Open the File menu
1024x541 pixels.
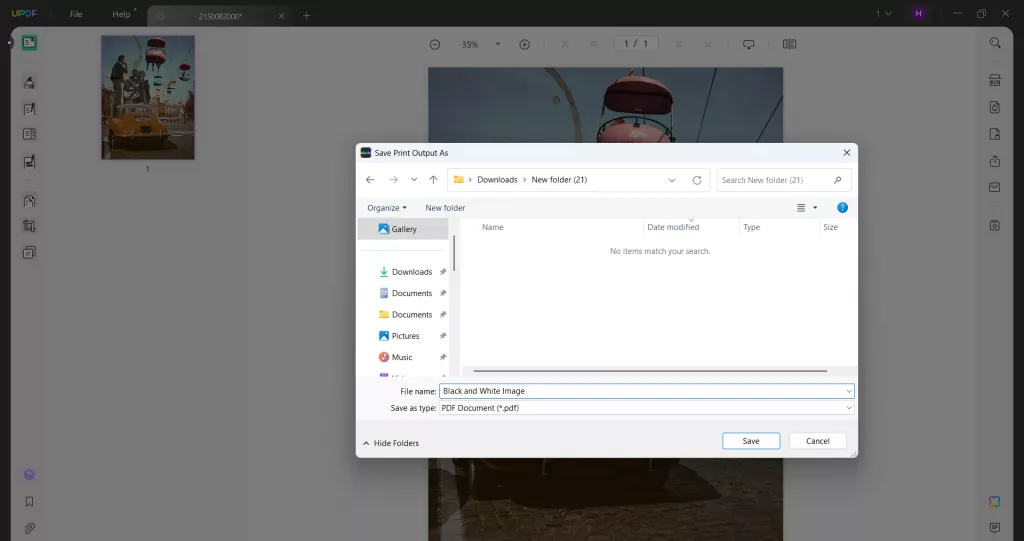pos(76,14)
